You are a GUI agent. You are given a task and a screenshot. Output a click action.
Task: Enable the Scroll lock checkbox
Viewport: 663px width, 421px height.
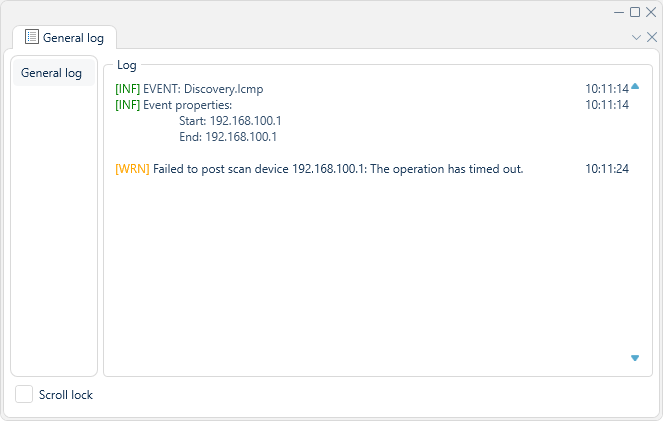(24, 394)
